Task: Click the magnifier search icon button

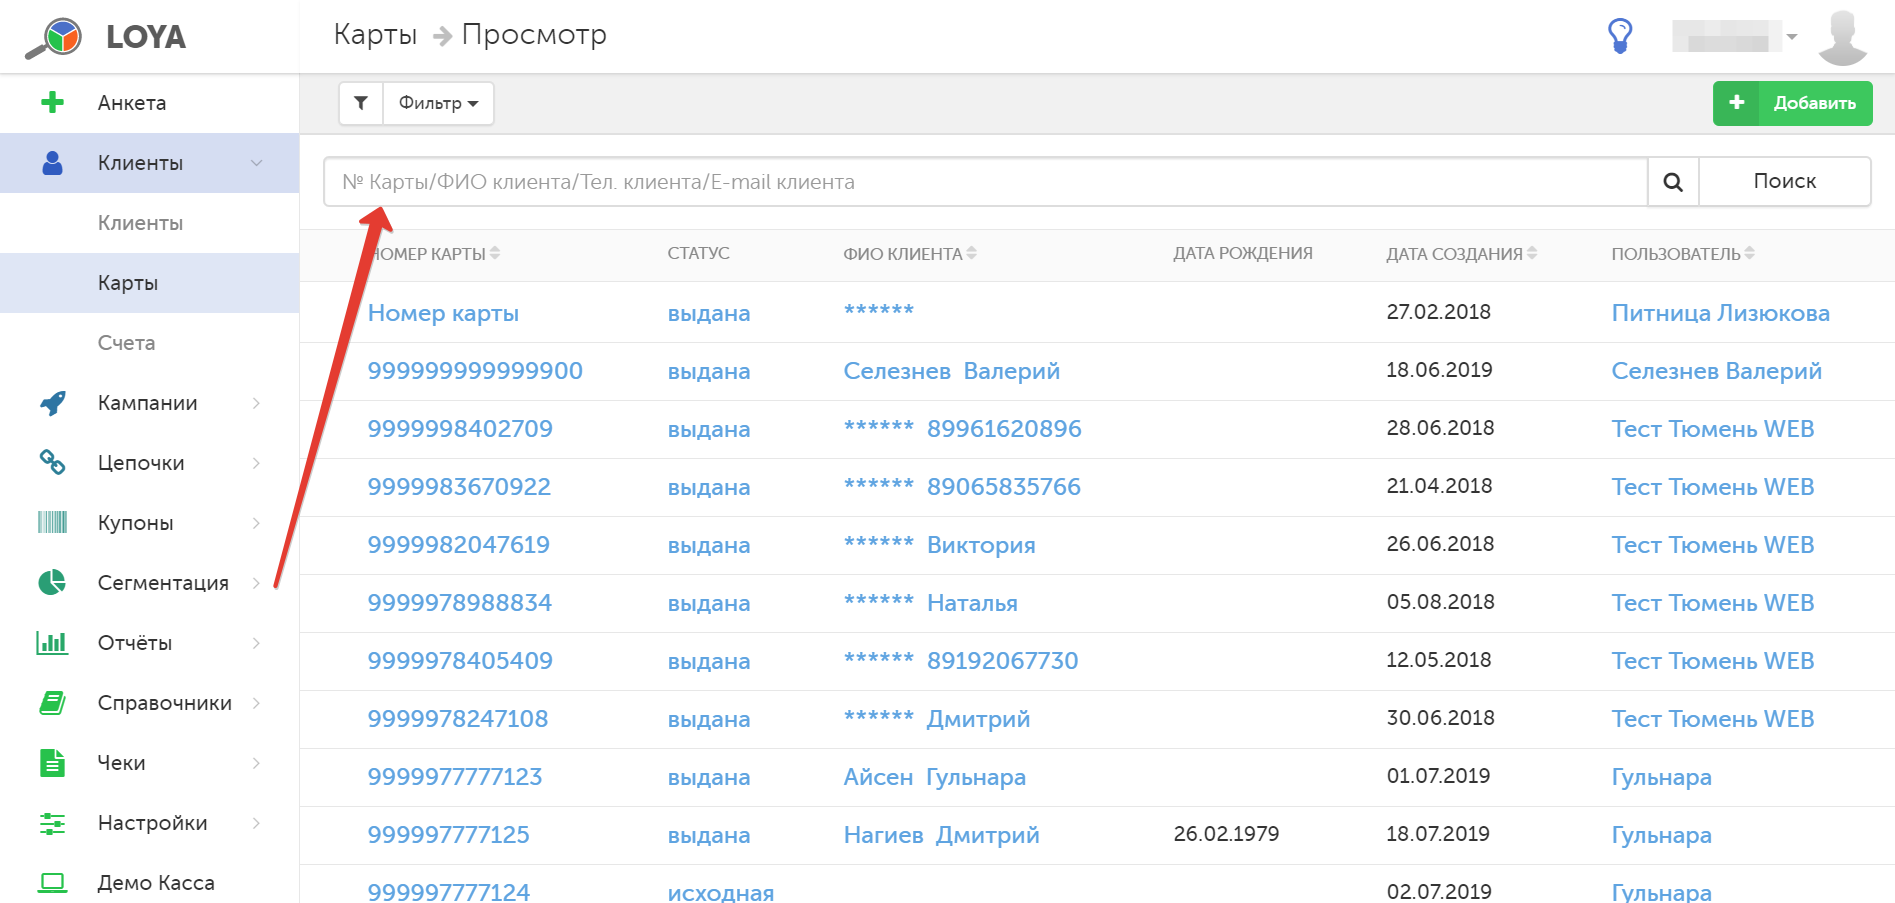Action: (1673, 182)
